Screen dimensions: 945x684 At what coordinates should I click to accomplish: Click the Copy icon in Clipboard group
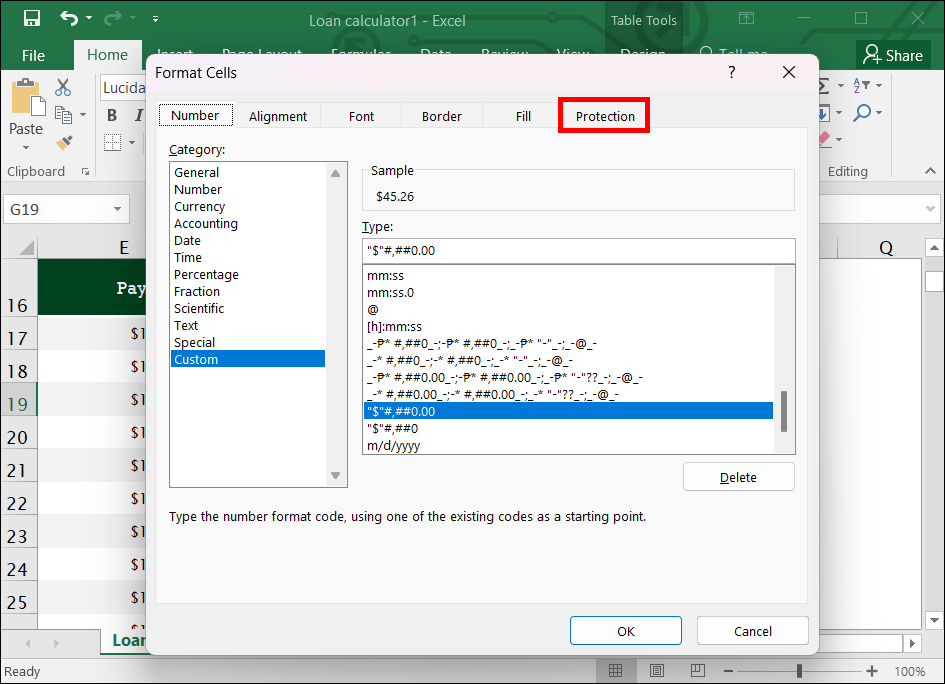pyautogui.click(x=64, y=115)
